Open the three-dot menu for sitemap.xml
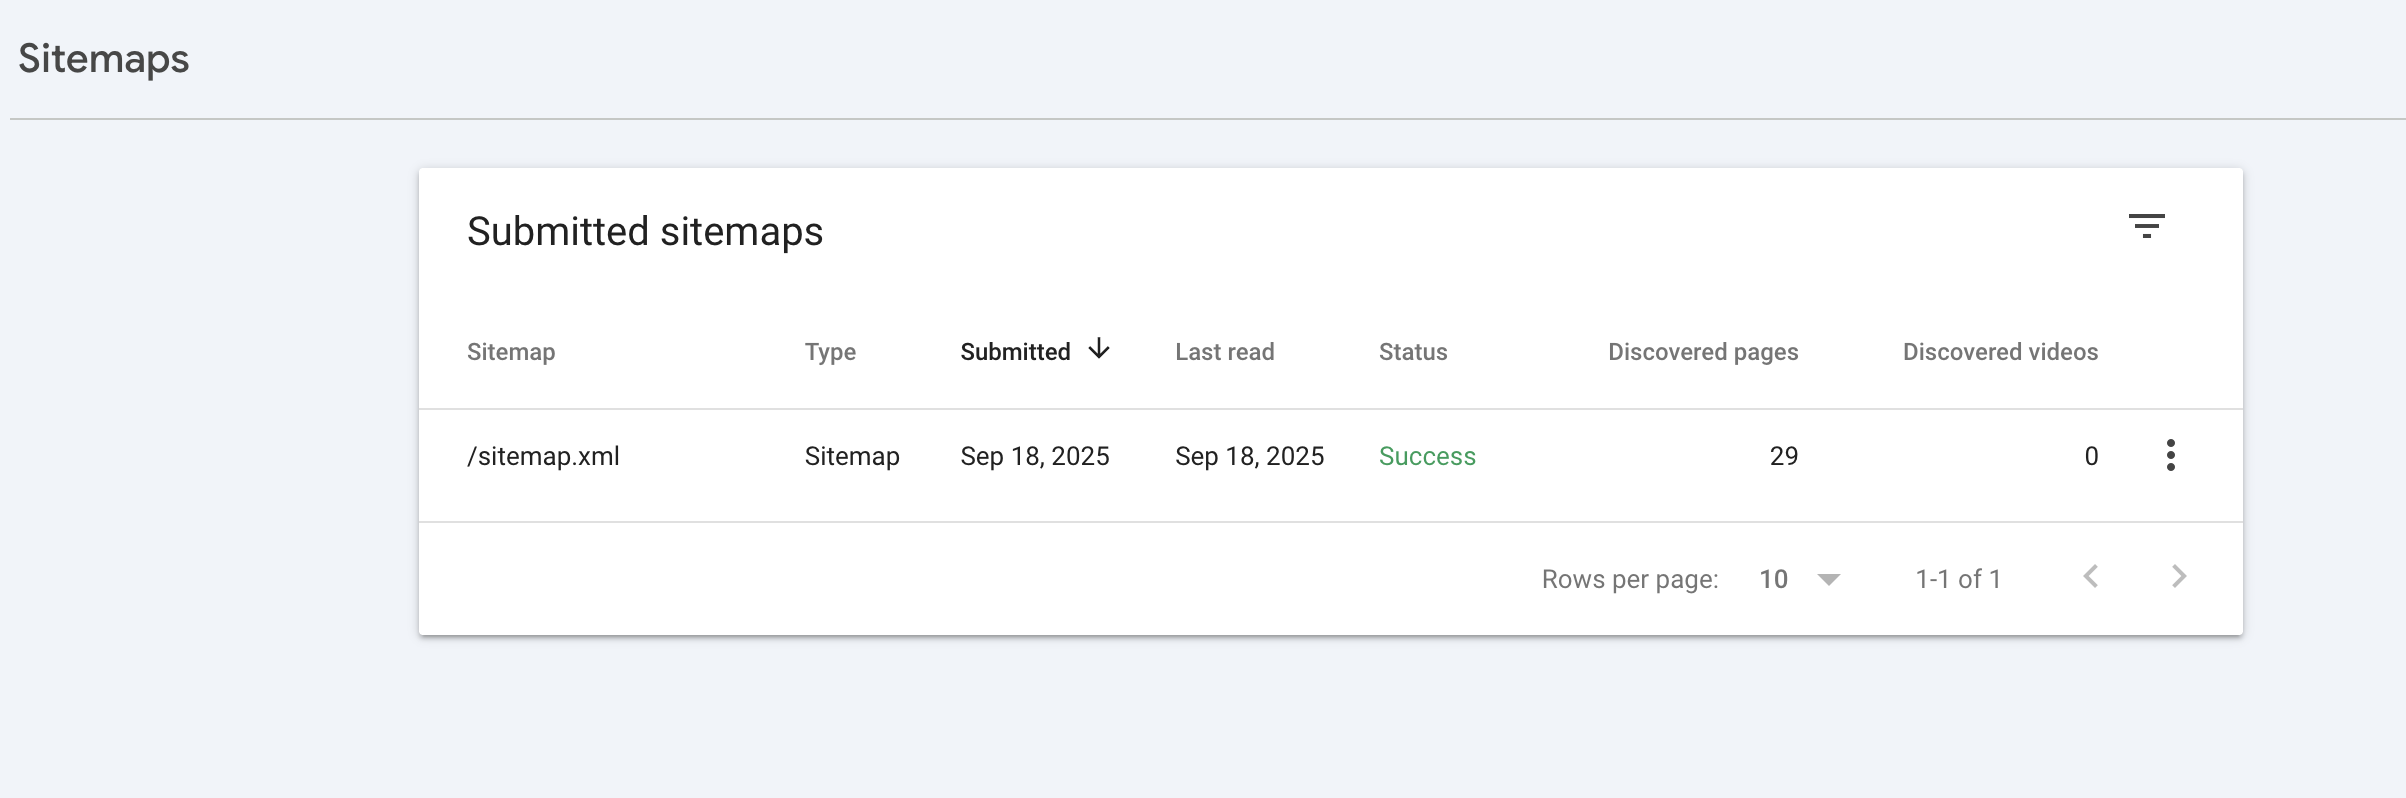 coord(2170,455)
